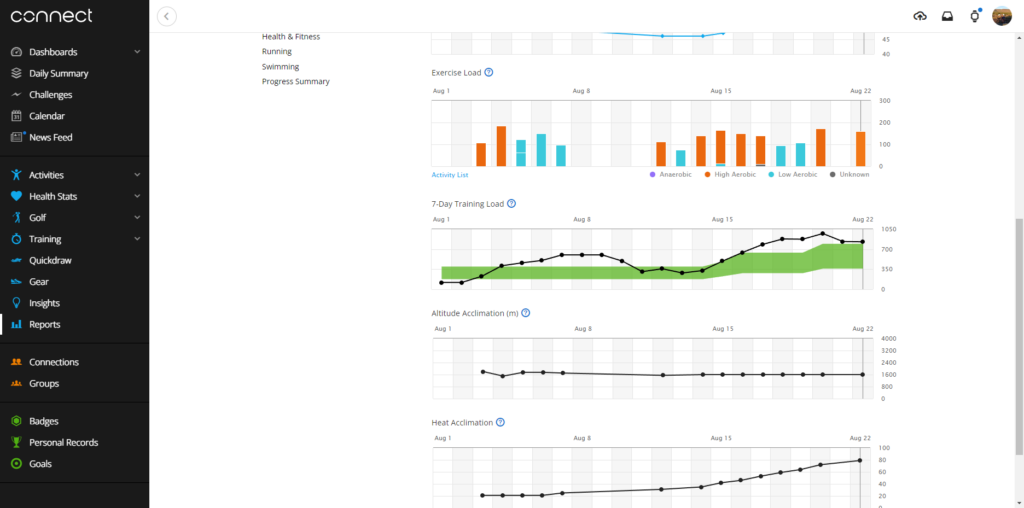Click the Activities person icon
This screenshot has width=1024, height=508.
tap(17, 175)
